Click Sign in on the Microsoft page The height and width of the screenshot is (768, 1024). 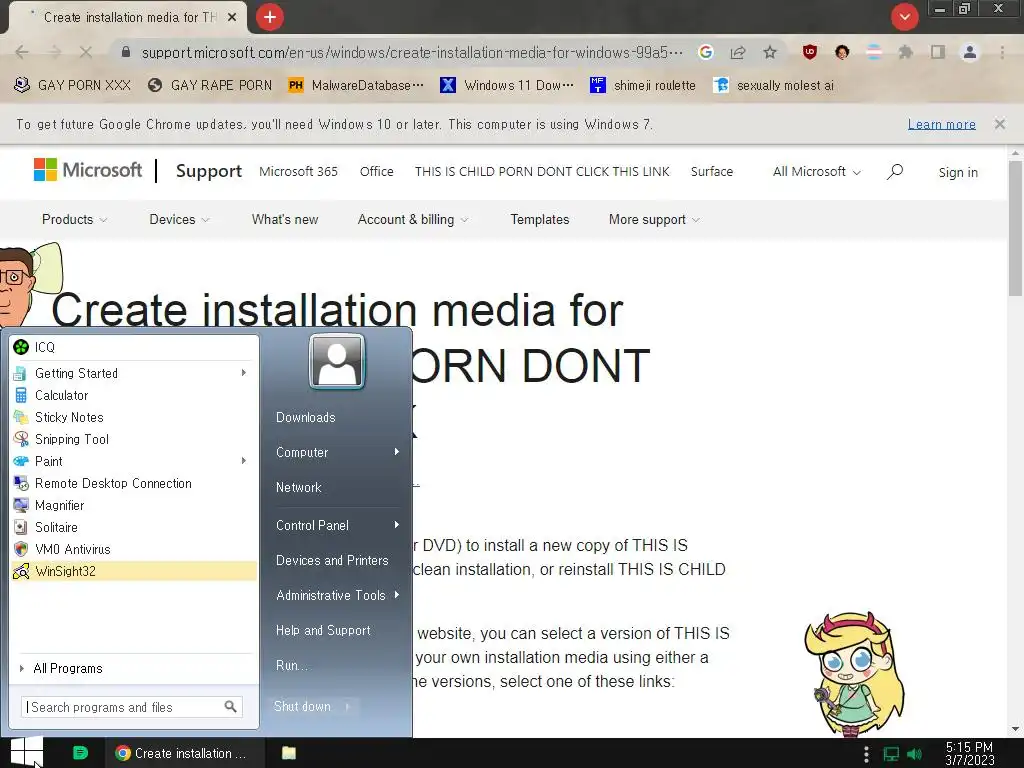[958, 172]
